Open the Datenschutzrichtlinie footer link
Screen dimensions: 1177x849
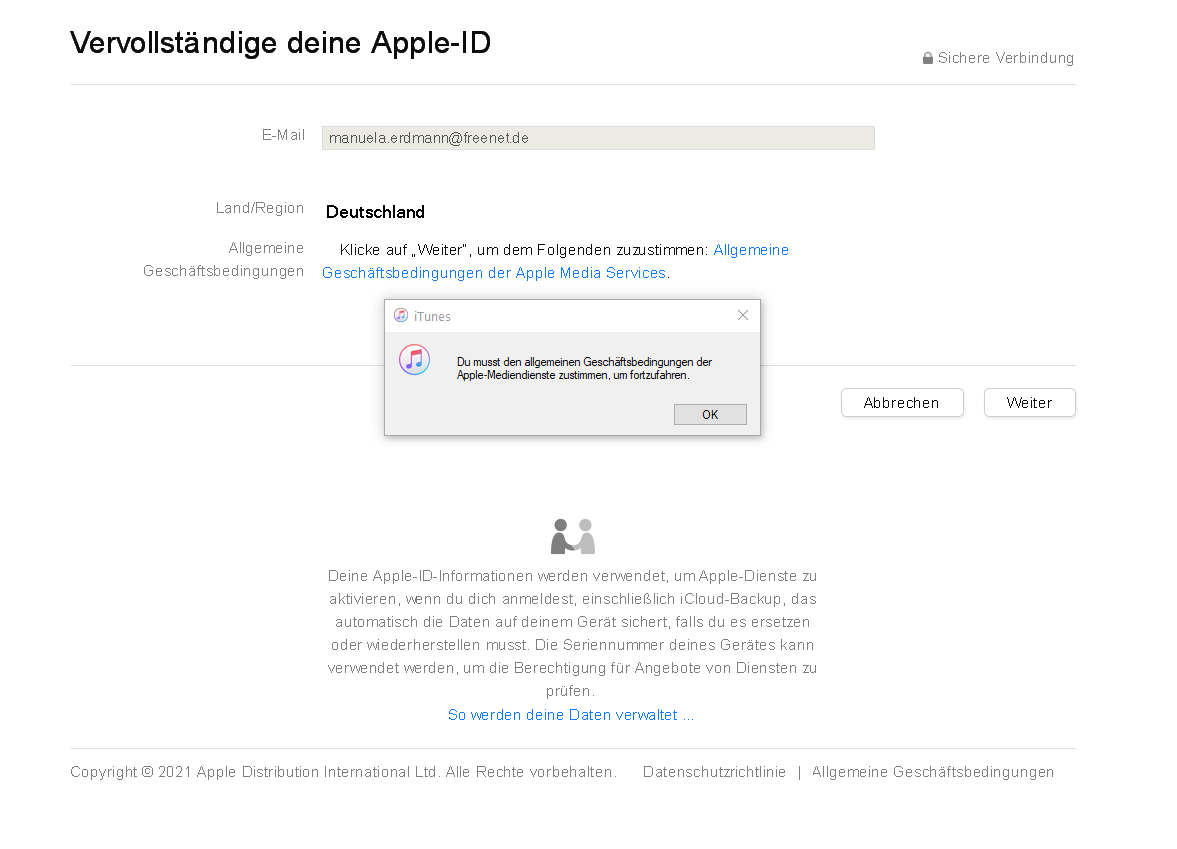tap(714, 772)
